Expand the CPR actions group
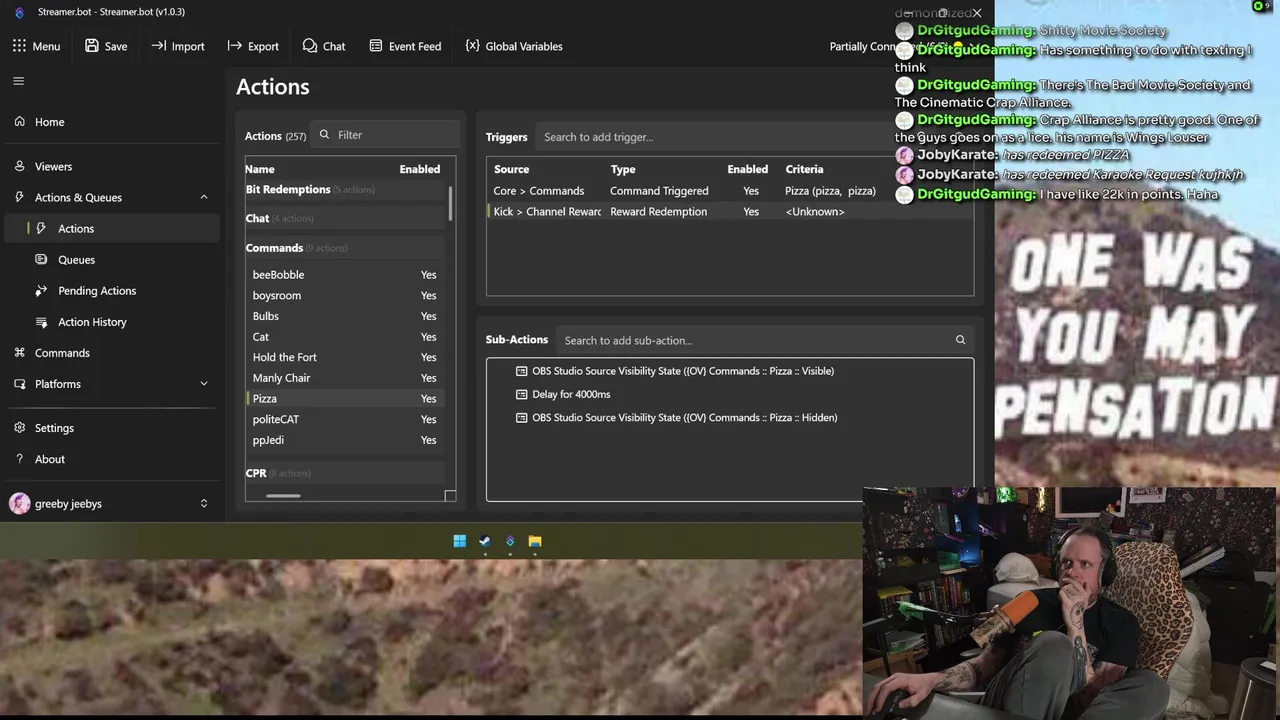The height and width of the screenshot is (720, 1280). [x=345, y=473]
